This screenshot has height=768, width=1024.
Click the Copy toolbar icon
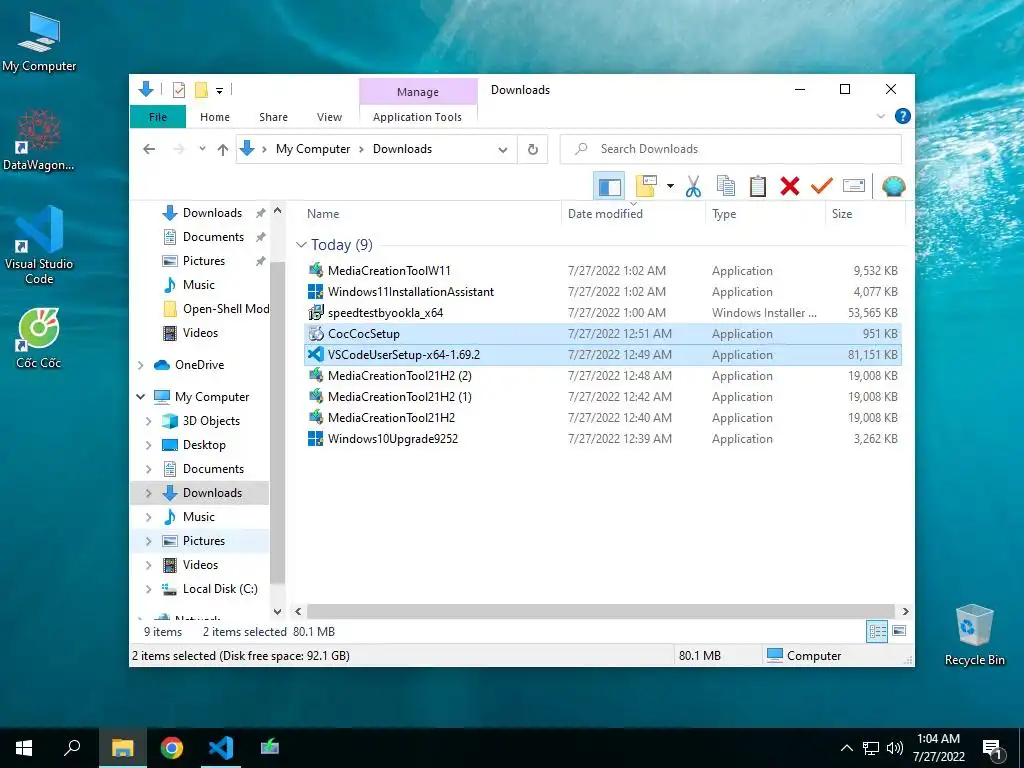point(726,187)
